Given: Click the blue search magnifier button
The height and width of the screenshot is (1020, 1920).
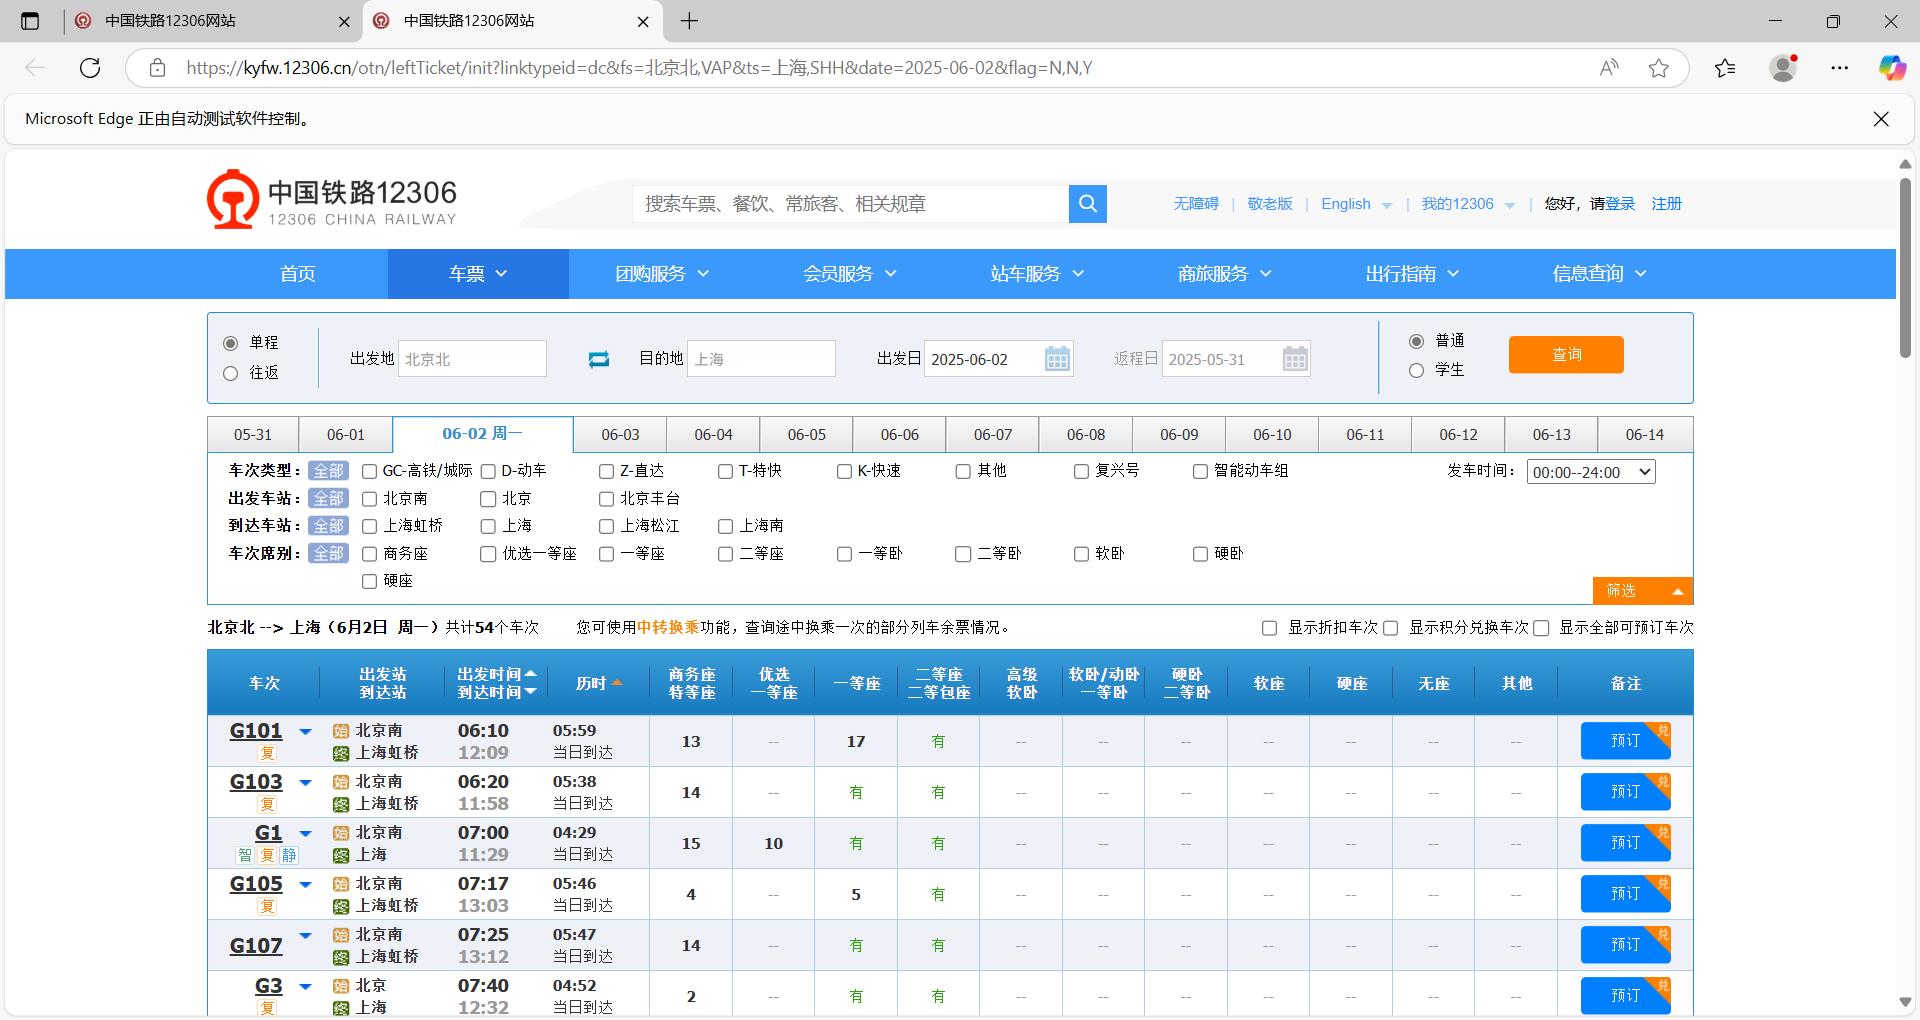Looking at the screenshot, I should 1087,204.
